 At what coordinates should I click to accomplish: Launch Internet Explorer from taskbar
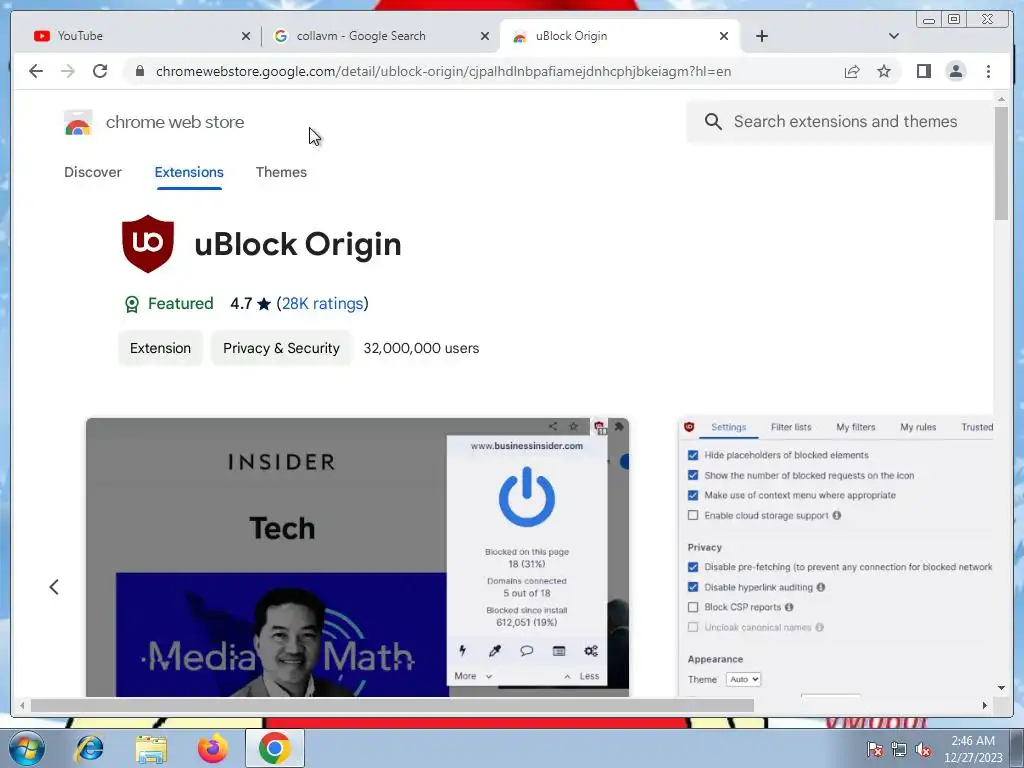[x=89, y=748]
